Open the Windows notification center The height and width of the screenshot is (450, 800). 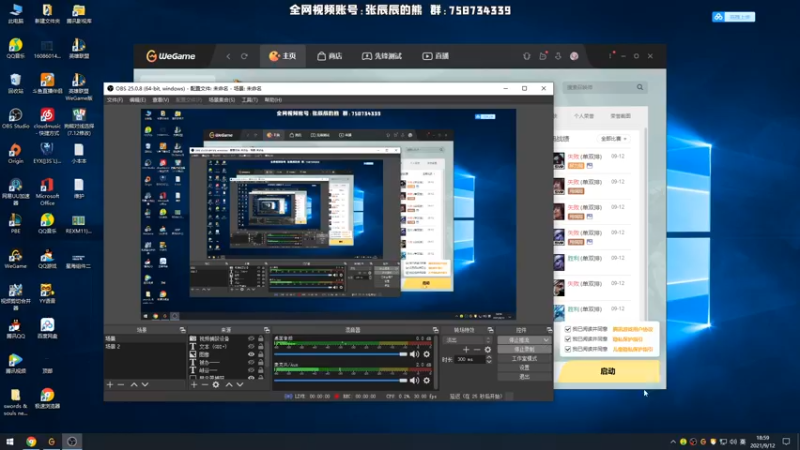click(786, 442)
